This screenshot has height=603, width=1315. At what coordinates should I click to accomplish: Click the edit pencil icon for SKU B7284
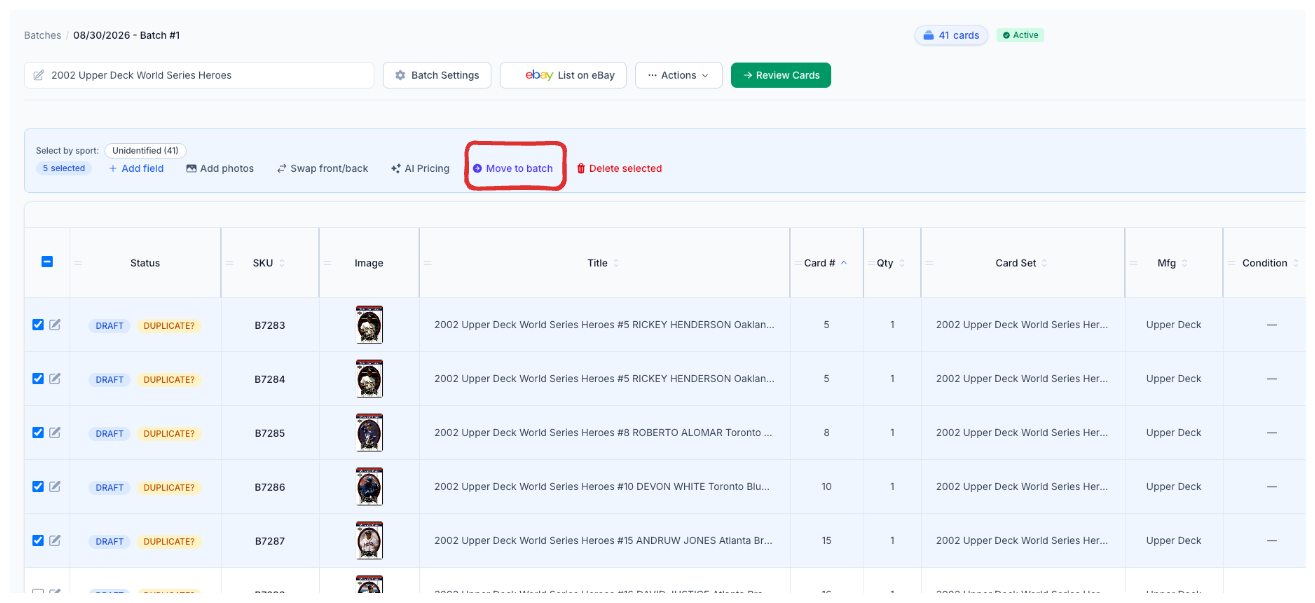55,379
